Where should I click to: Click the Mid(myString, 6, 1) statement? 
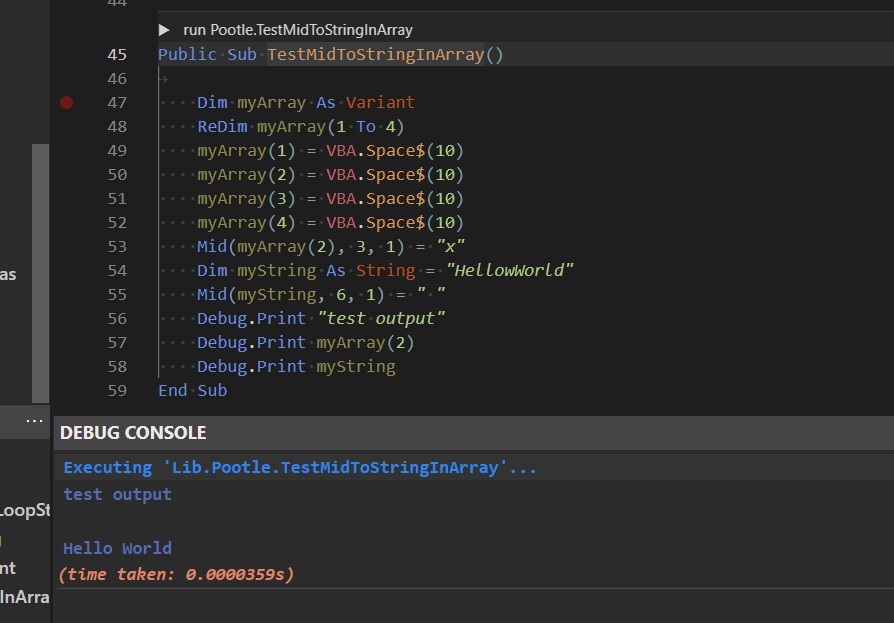290,295
